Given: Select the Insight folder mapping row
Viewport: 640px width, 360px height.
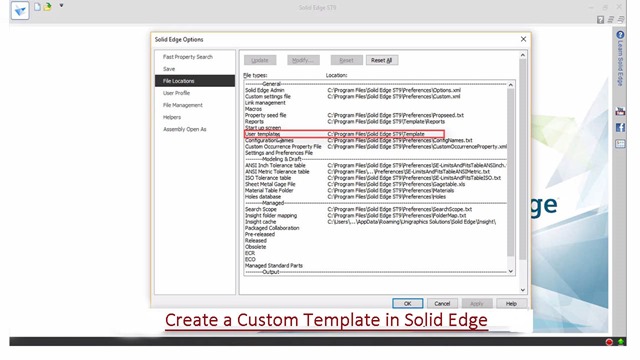Looking at the screenshot, I should pos(376,216).
